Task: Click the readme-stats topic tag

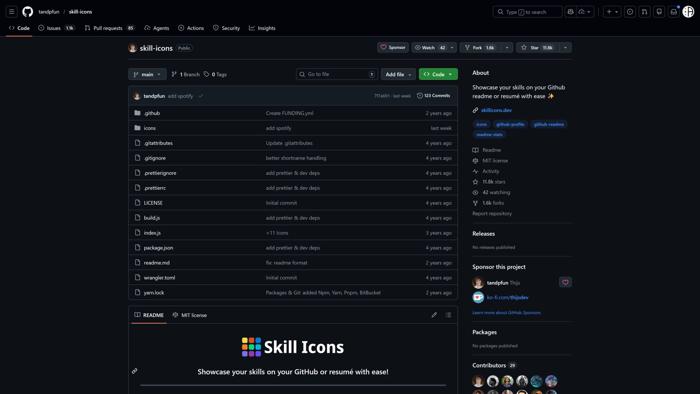Action: tap(489, 134)
